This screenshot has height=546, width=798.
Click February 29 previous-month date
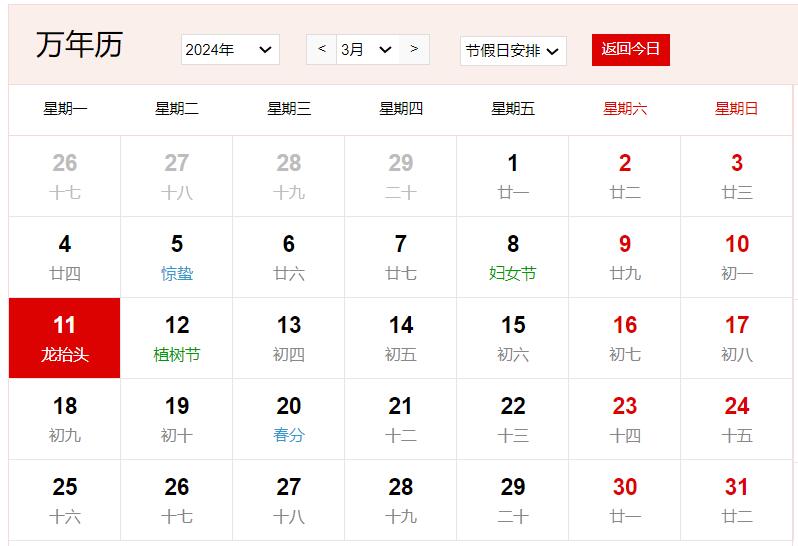coord(401,176)
